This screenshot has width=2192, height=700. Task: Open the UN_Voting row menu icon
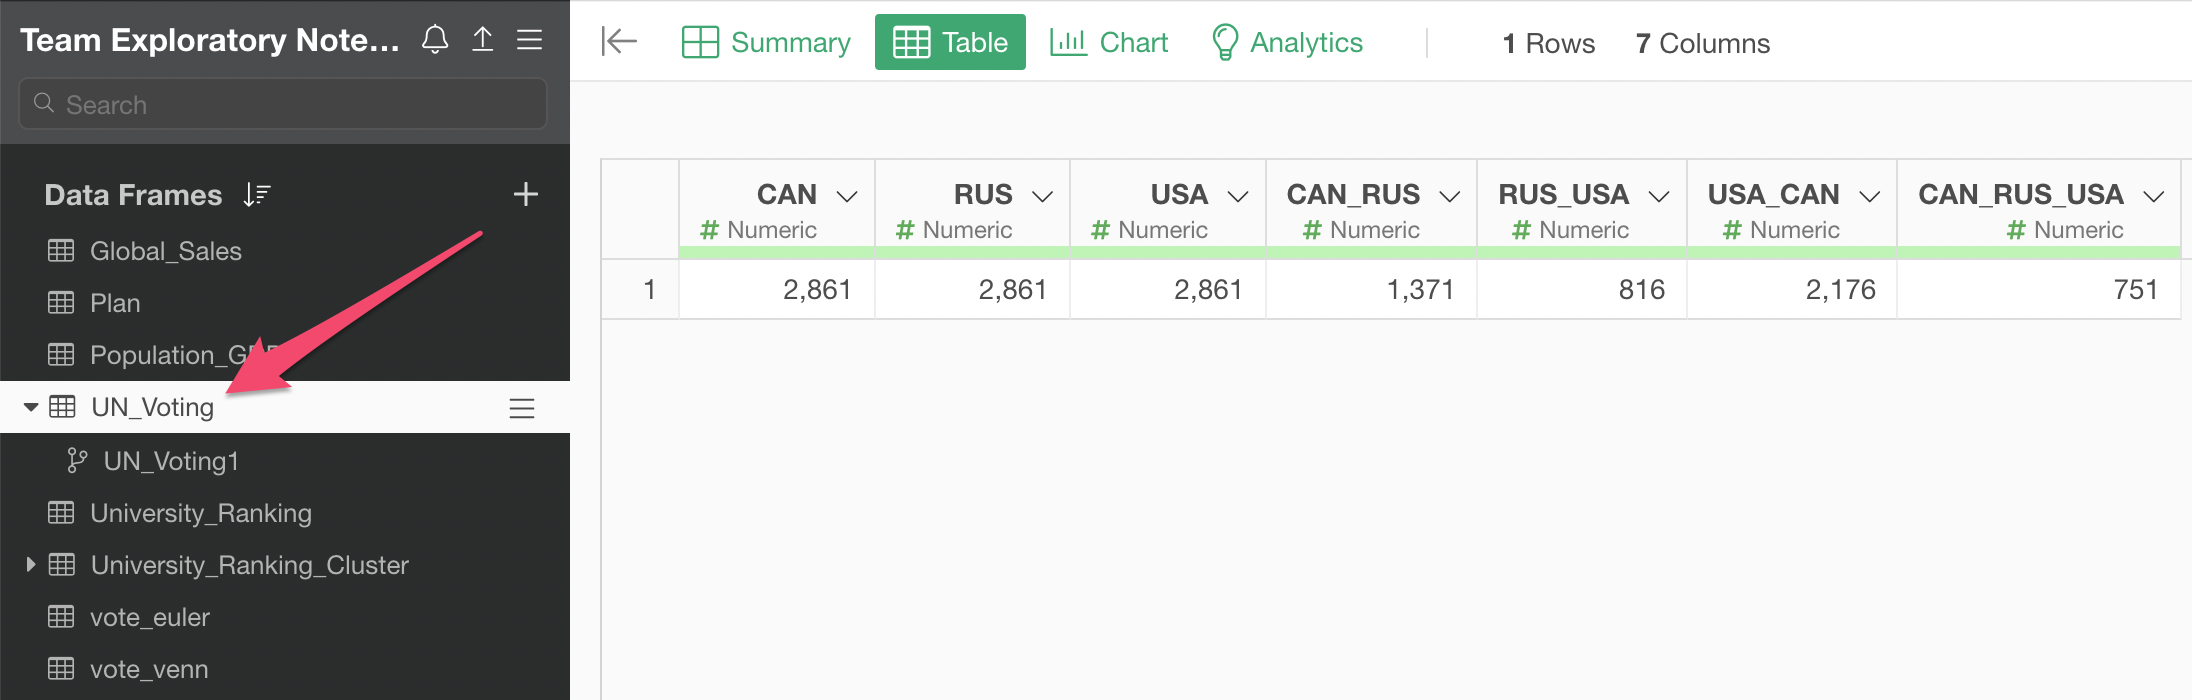point(522,408)
